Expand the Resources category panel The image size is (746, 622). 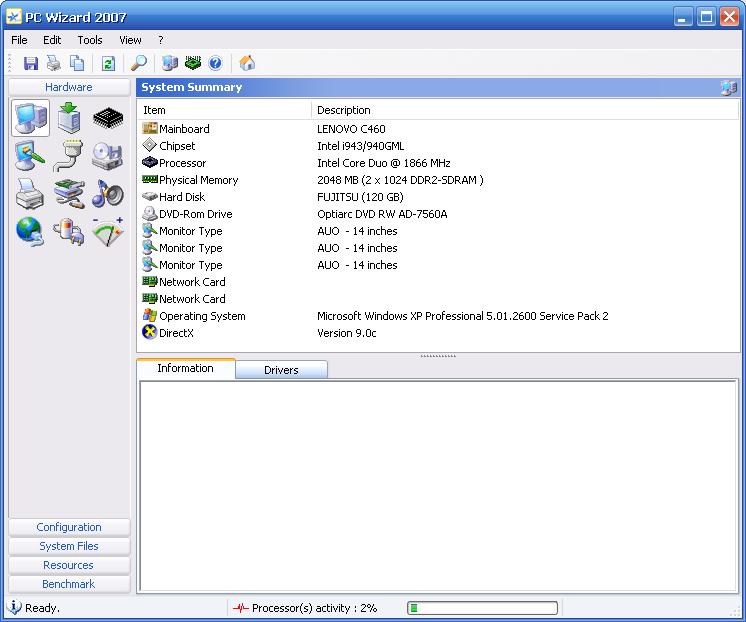[69, 565]
